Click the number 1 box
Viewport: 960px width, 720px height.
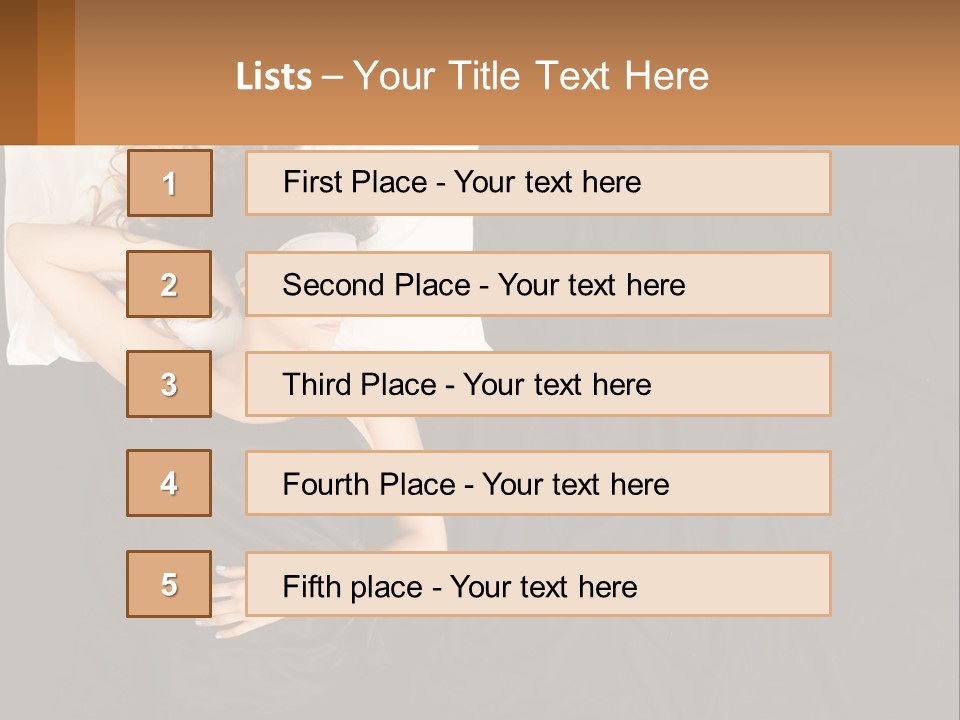[169, 183]
